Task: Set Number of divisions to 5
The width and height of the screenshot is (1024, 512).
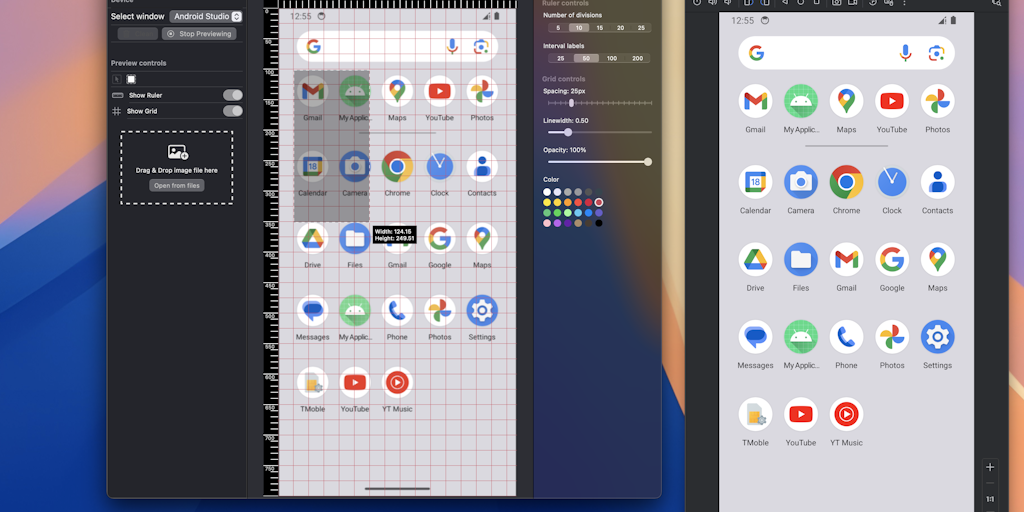Action: pyautogui.click(x=558, y=27)
